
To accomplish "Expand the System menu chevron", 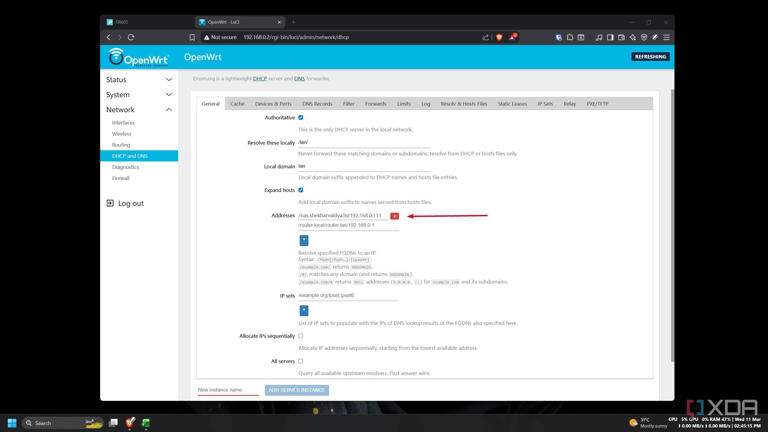I will [x=168, y=95].
